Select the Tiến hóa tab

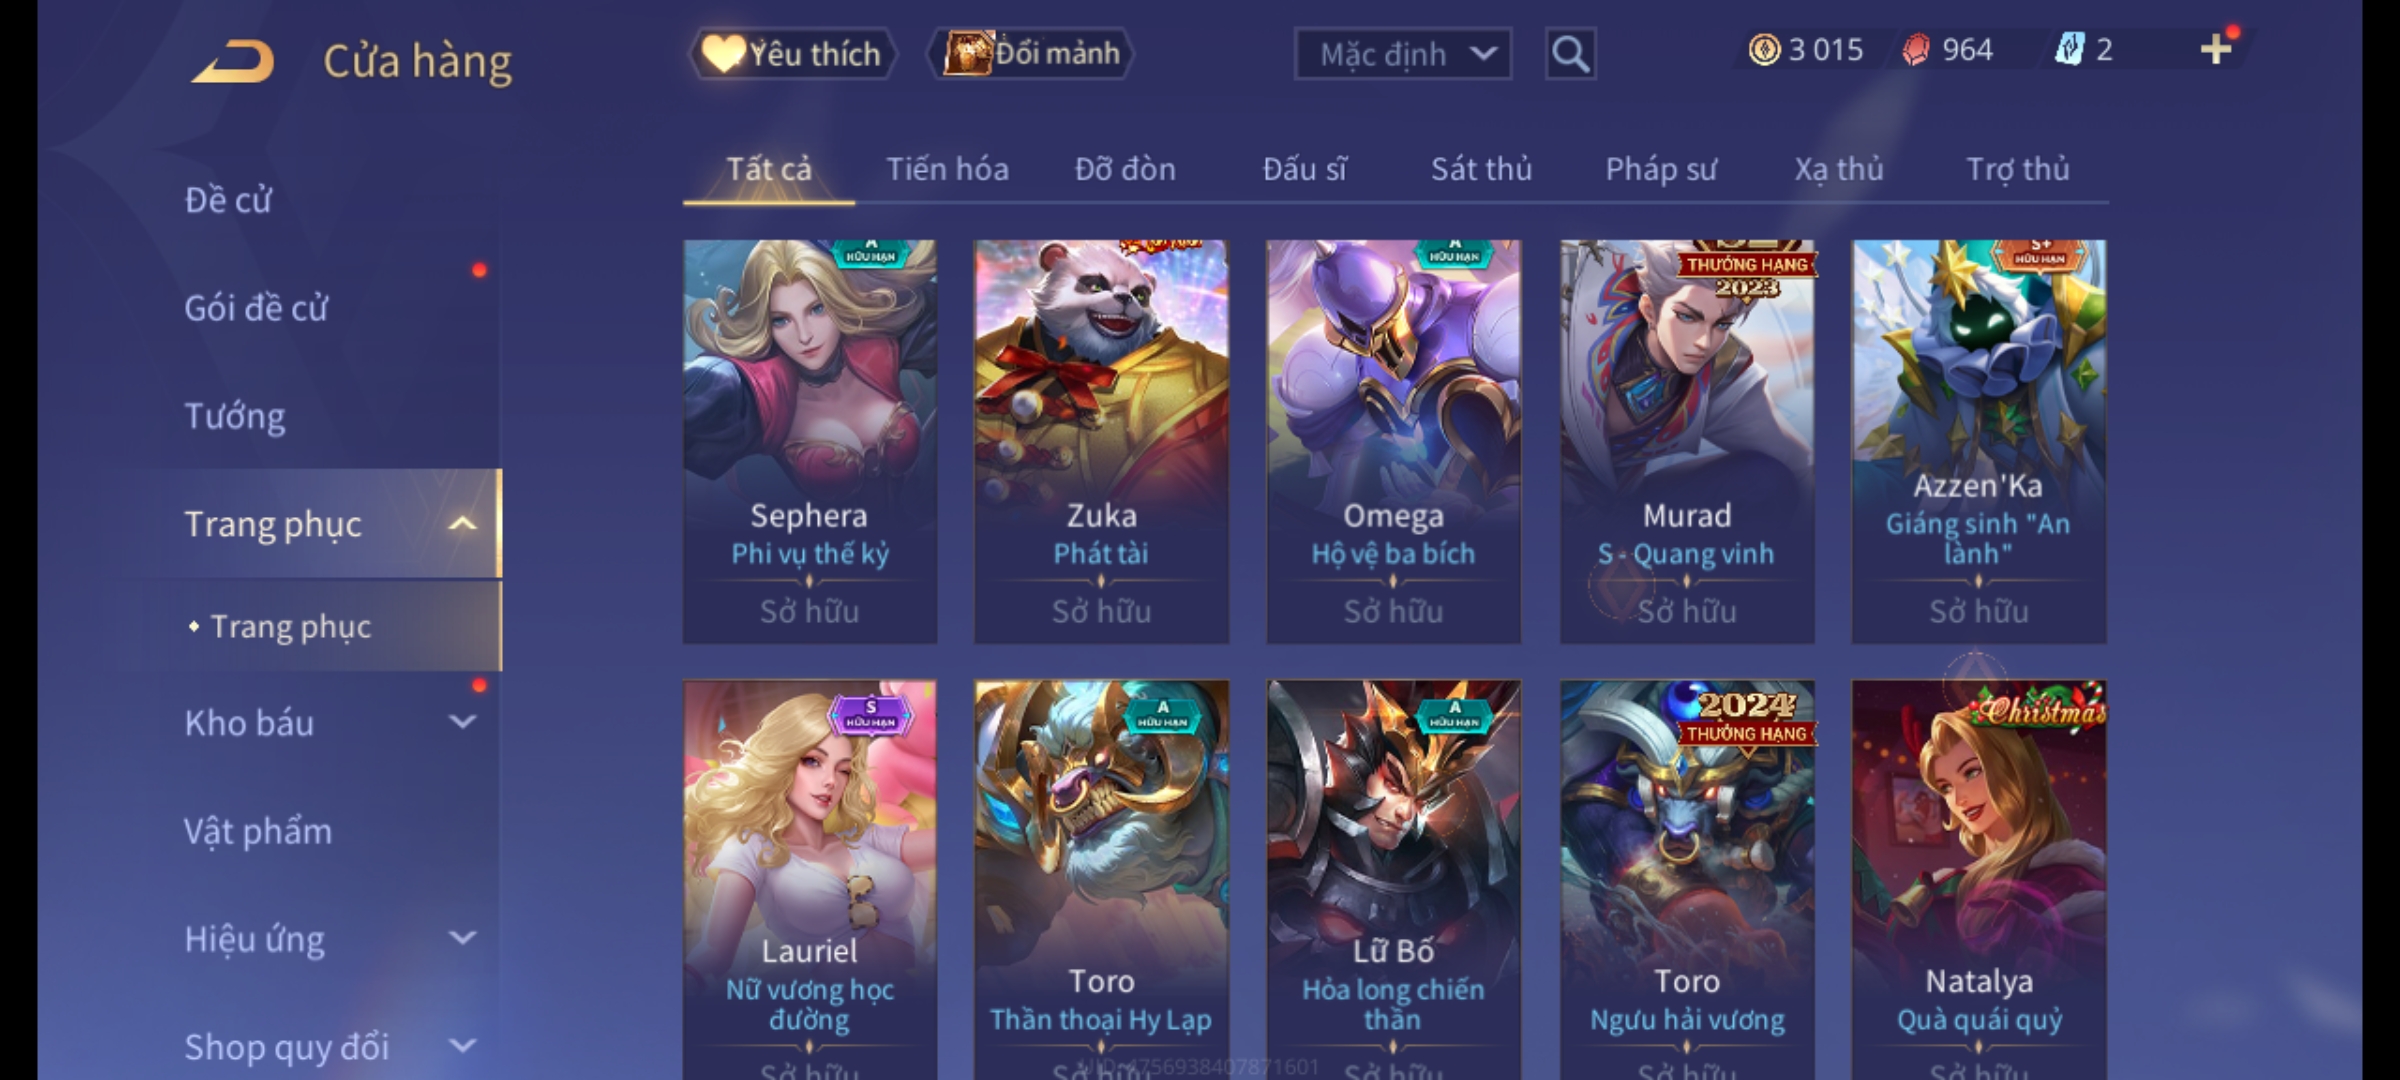tap(947, 169)
